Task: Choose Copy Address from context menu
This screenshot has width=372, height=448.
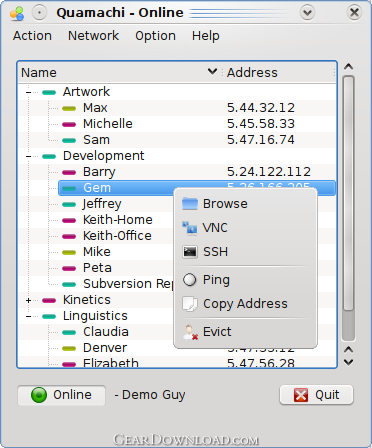Action: pyautogui.click(x=245, y=304)
